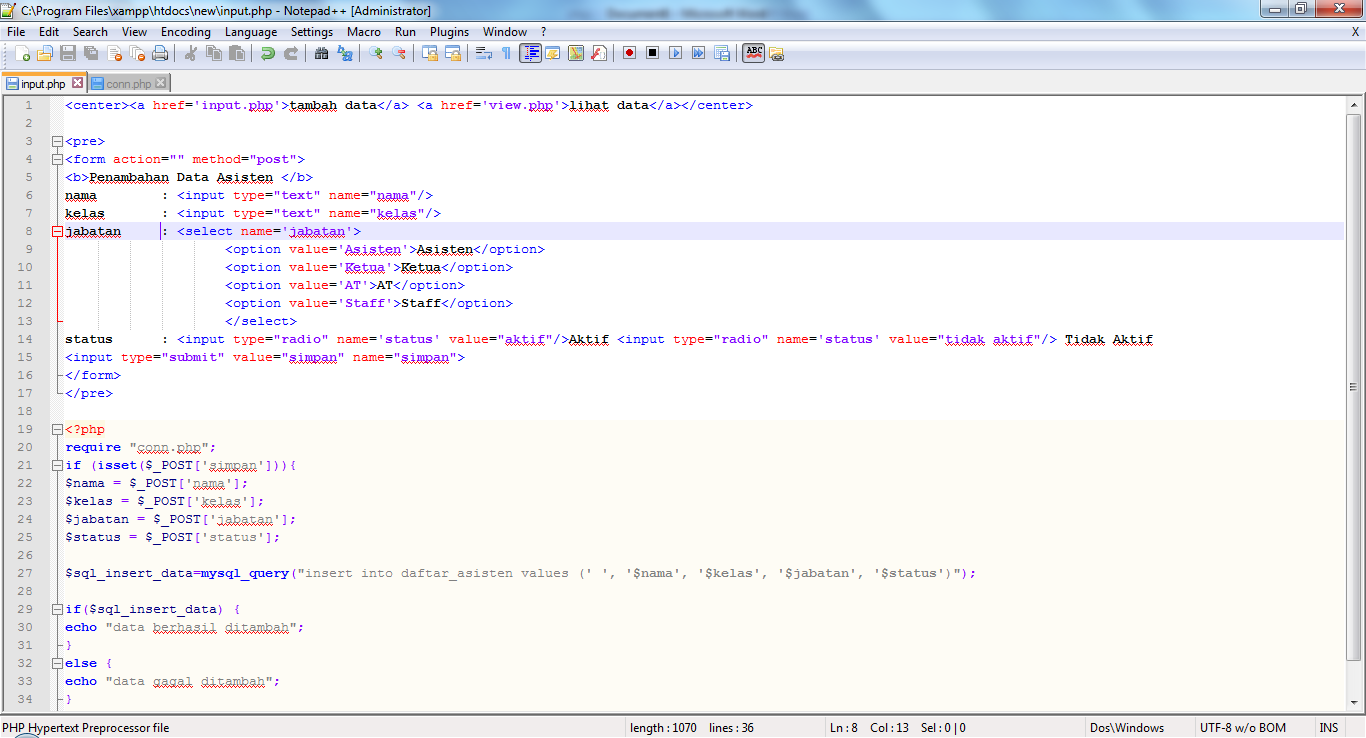Save the current recorded macro icon

[x=722, y=53]
